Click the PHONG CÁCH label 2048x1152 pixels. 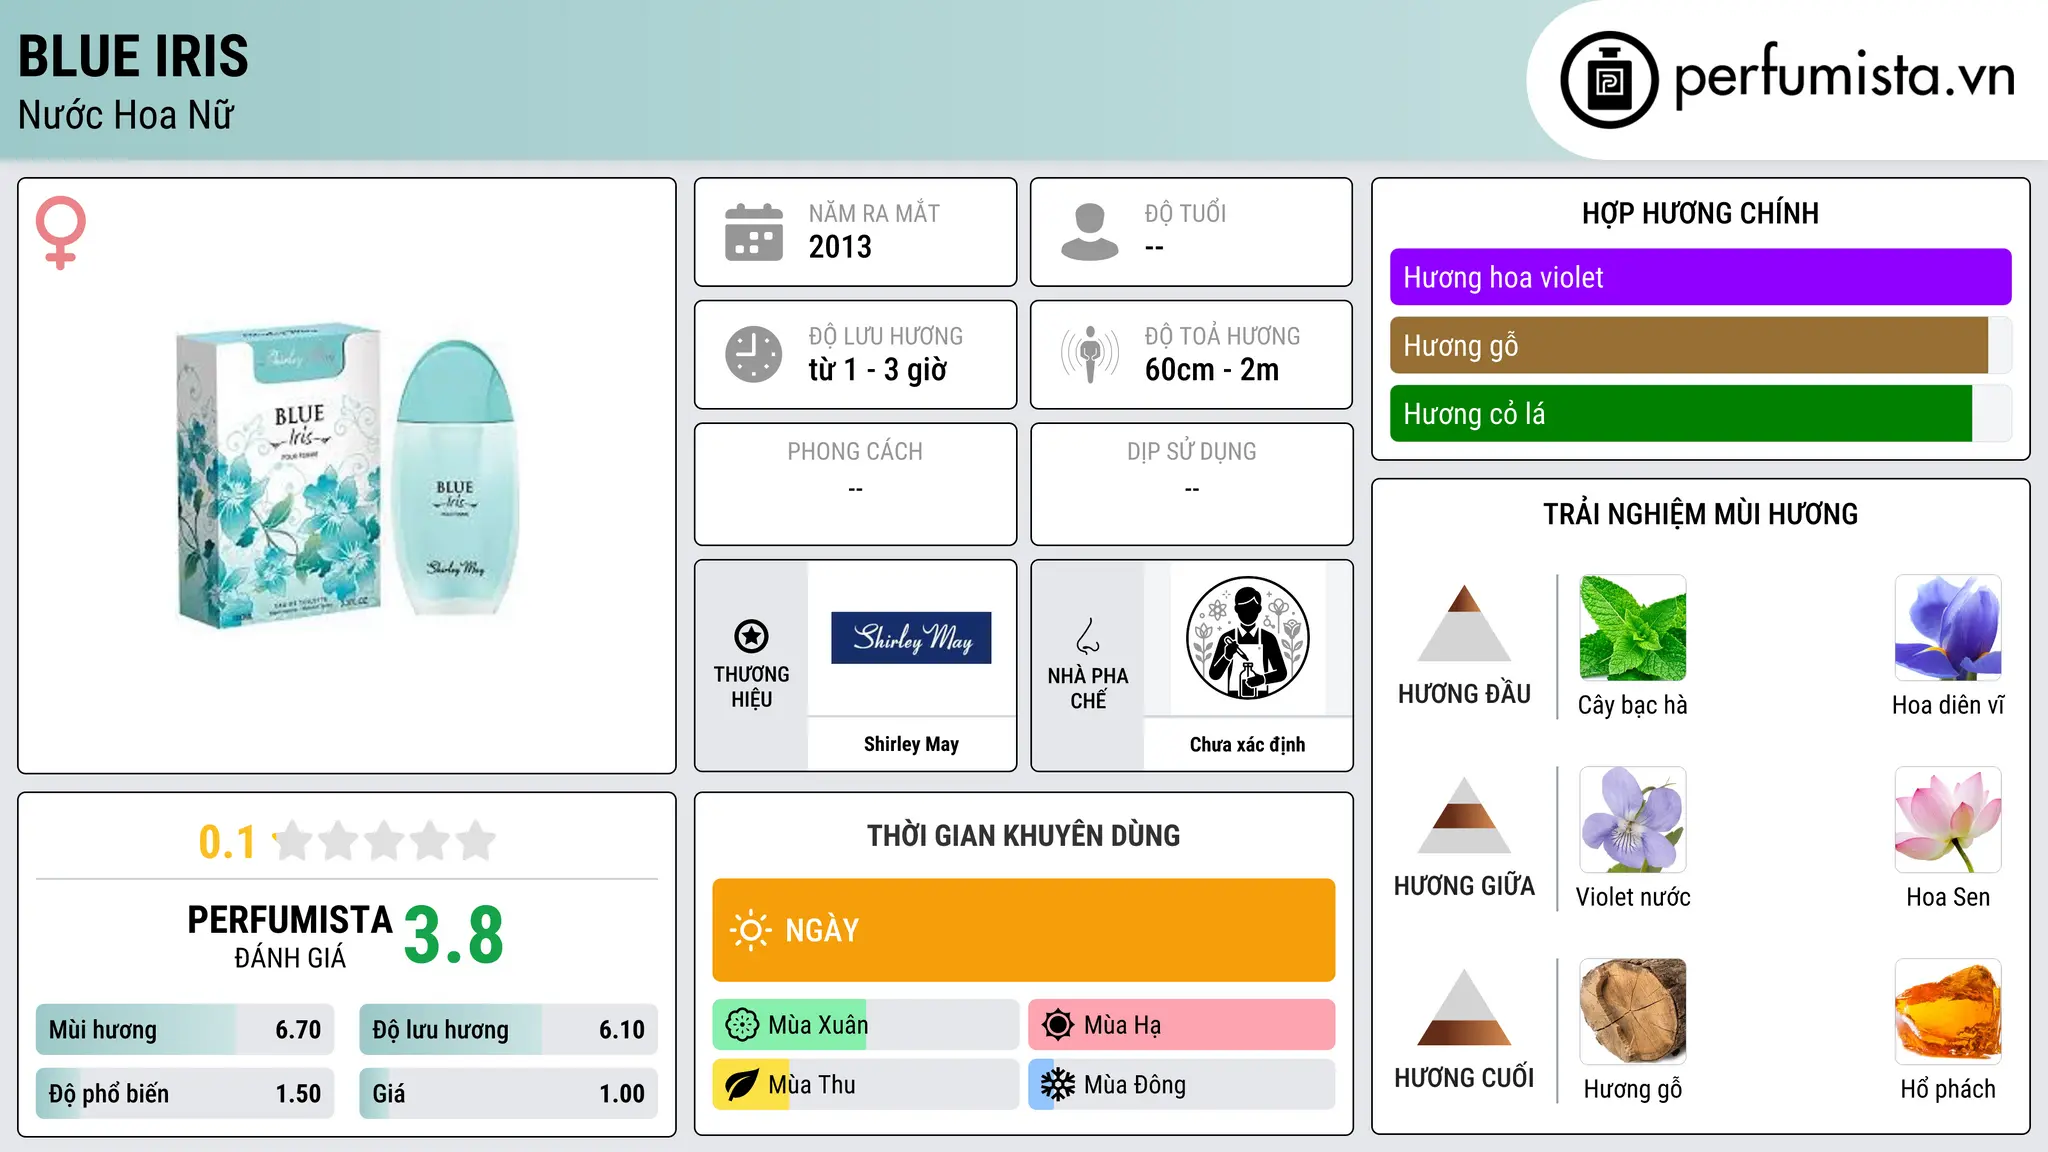[855, 452]
